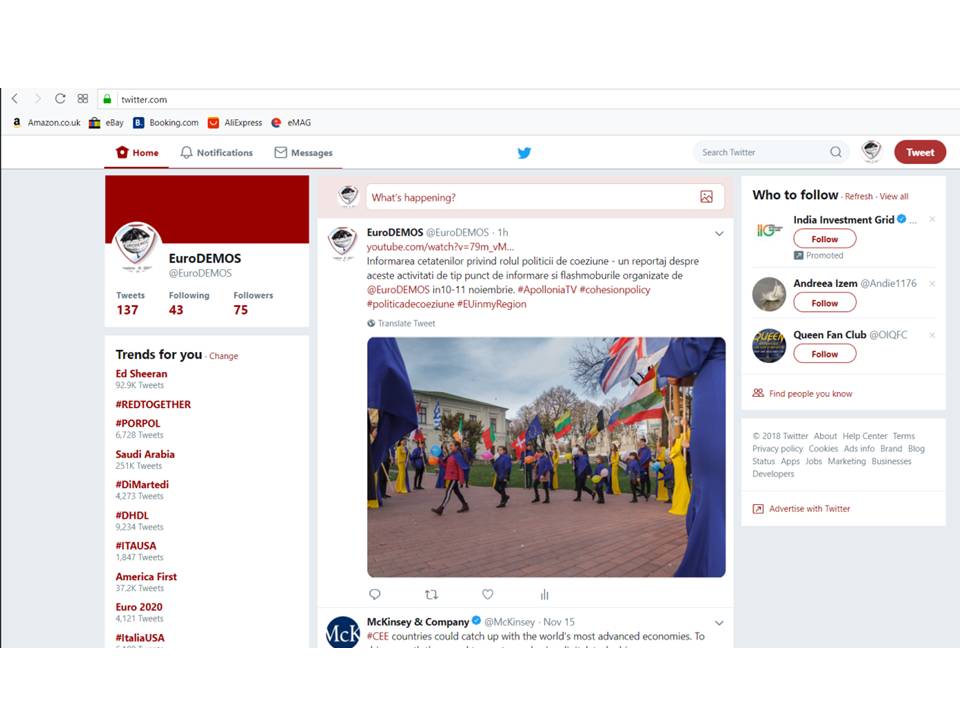Reply to the EuroDEMOS tweet
The height and width of the screenshot is (720, 960).
[x=375, y=594]
